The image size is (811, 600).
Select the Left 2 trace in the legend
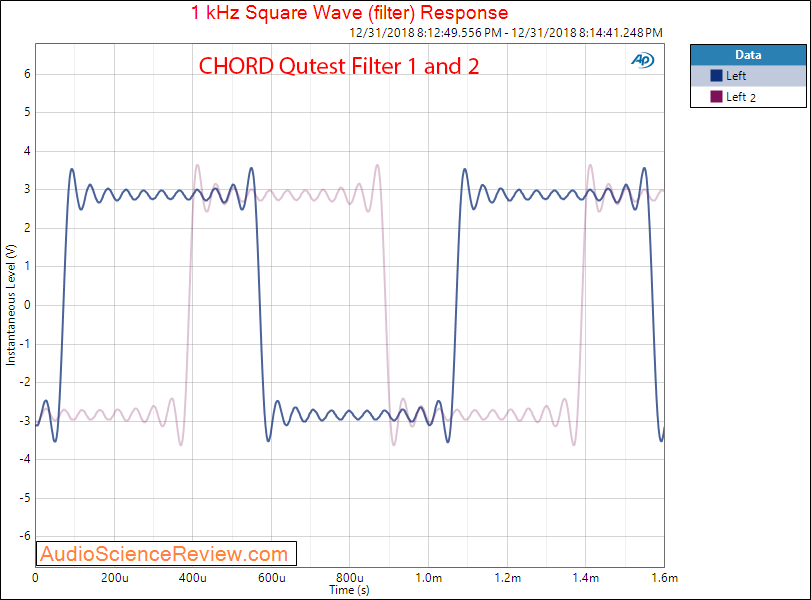748,97
